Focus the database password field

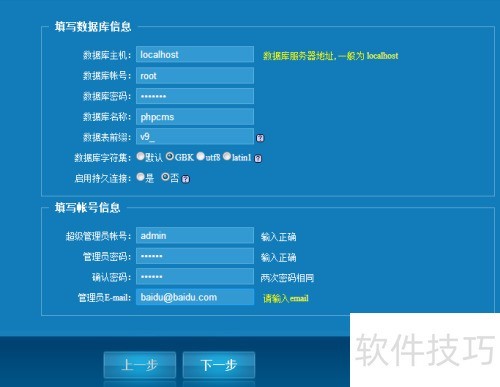(195, 96)
